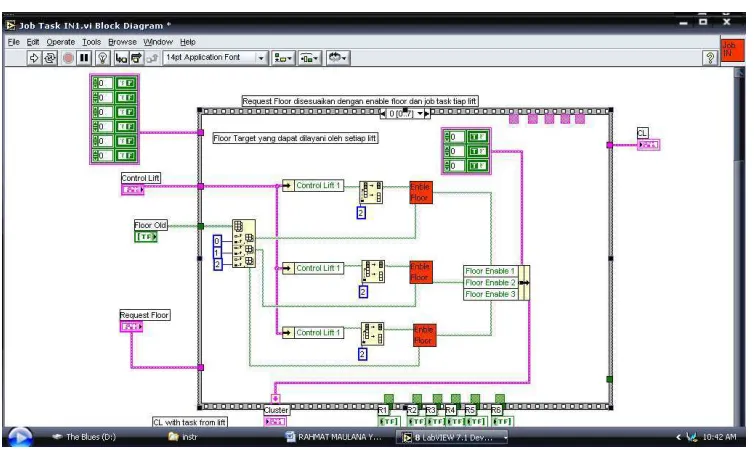Switch to RAHMAT MAULANA Y... taskbar document
754x450 pixels.
(x=334, y=437)
